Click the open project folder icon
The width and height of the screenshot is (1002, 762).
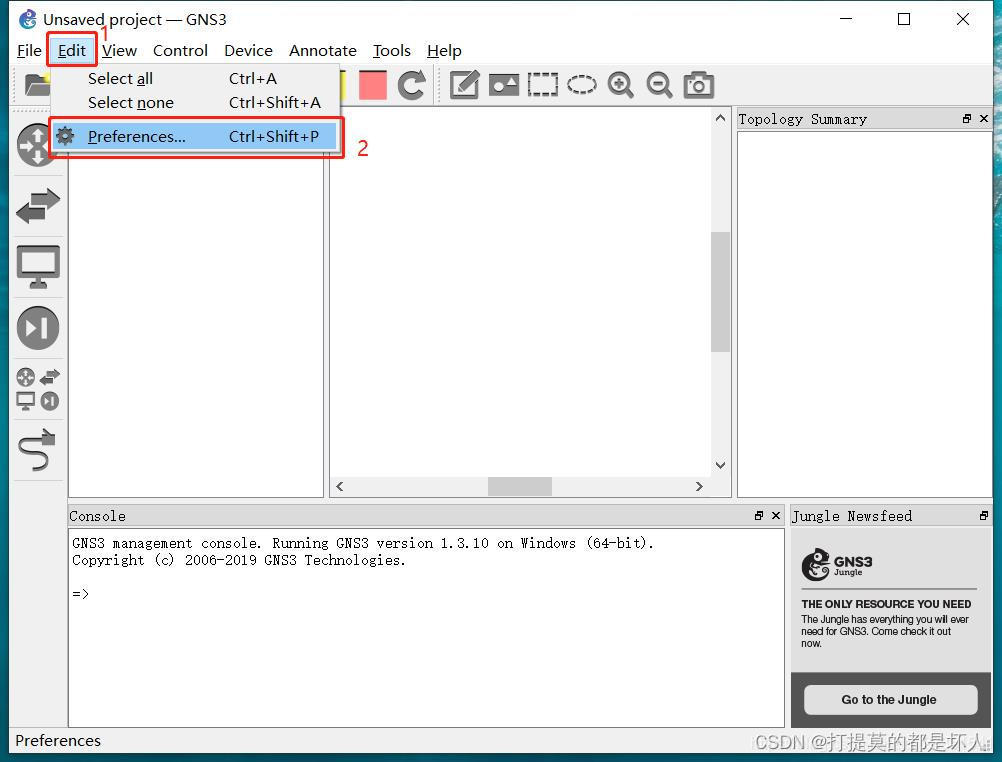click(x=37, y=84)
